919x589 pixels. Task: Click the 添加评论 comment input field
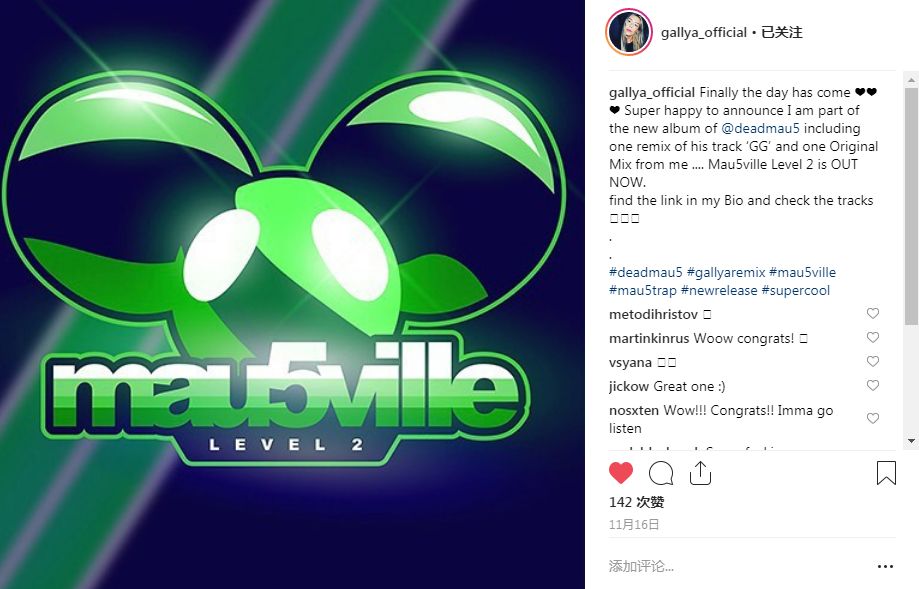738,566
